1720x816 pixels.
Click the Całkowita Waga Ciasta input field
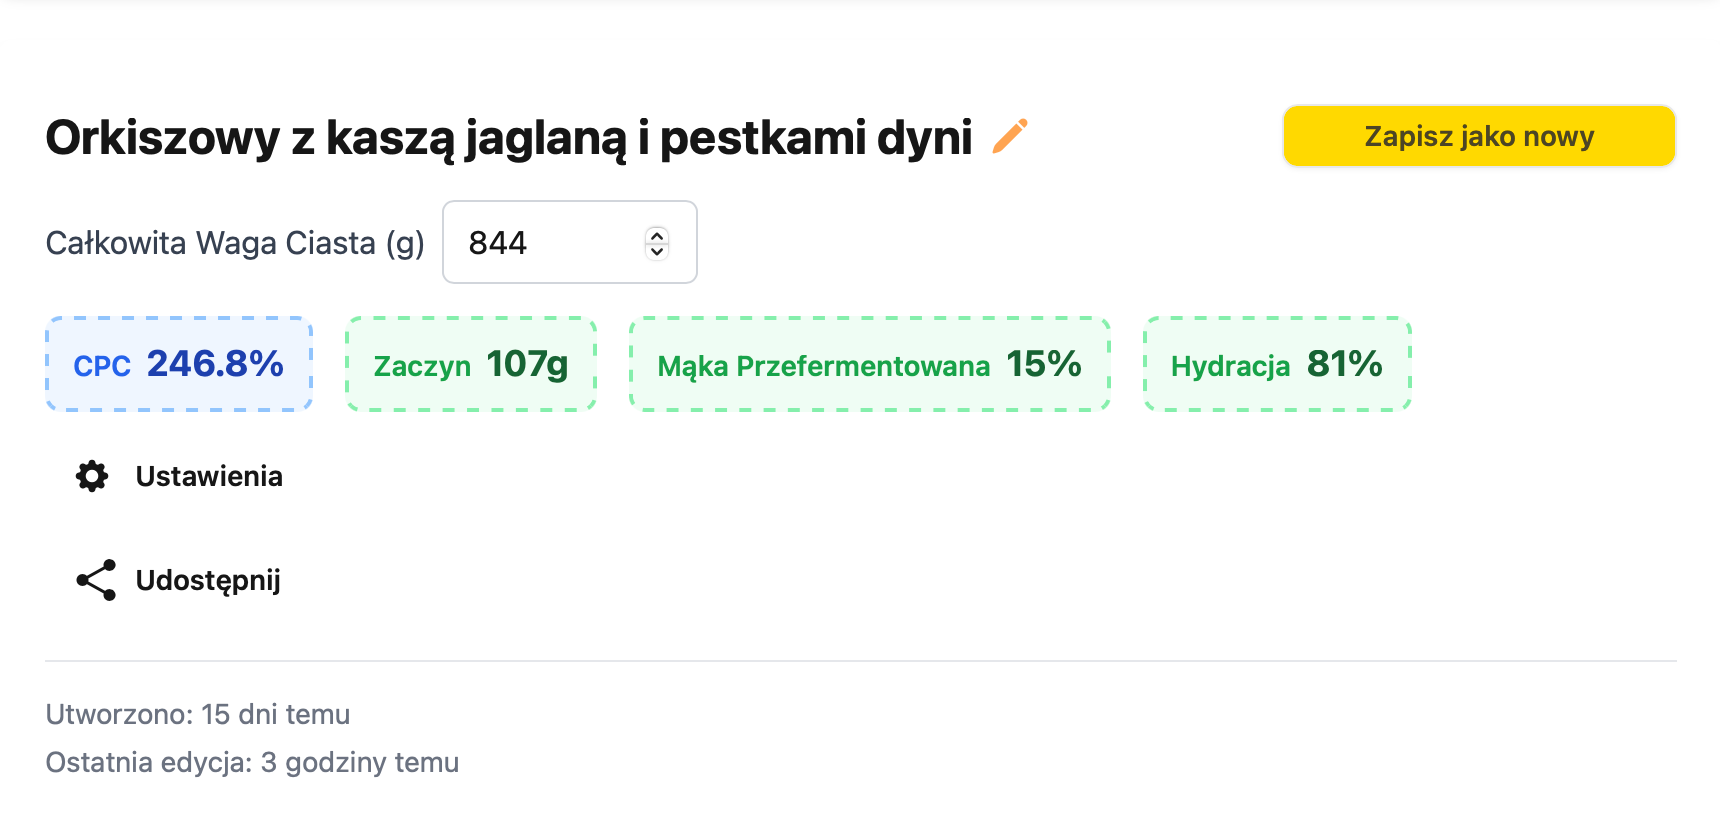[x=570, y=242]
